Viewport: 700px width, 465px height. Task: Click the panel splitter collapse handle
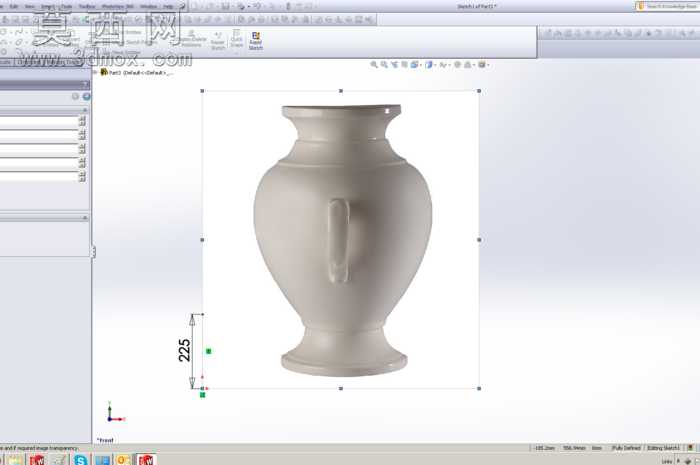pos(93,251)
